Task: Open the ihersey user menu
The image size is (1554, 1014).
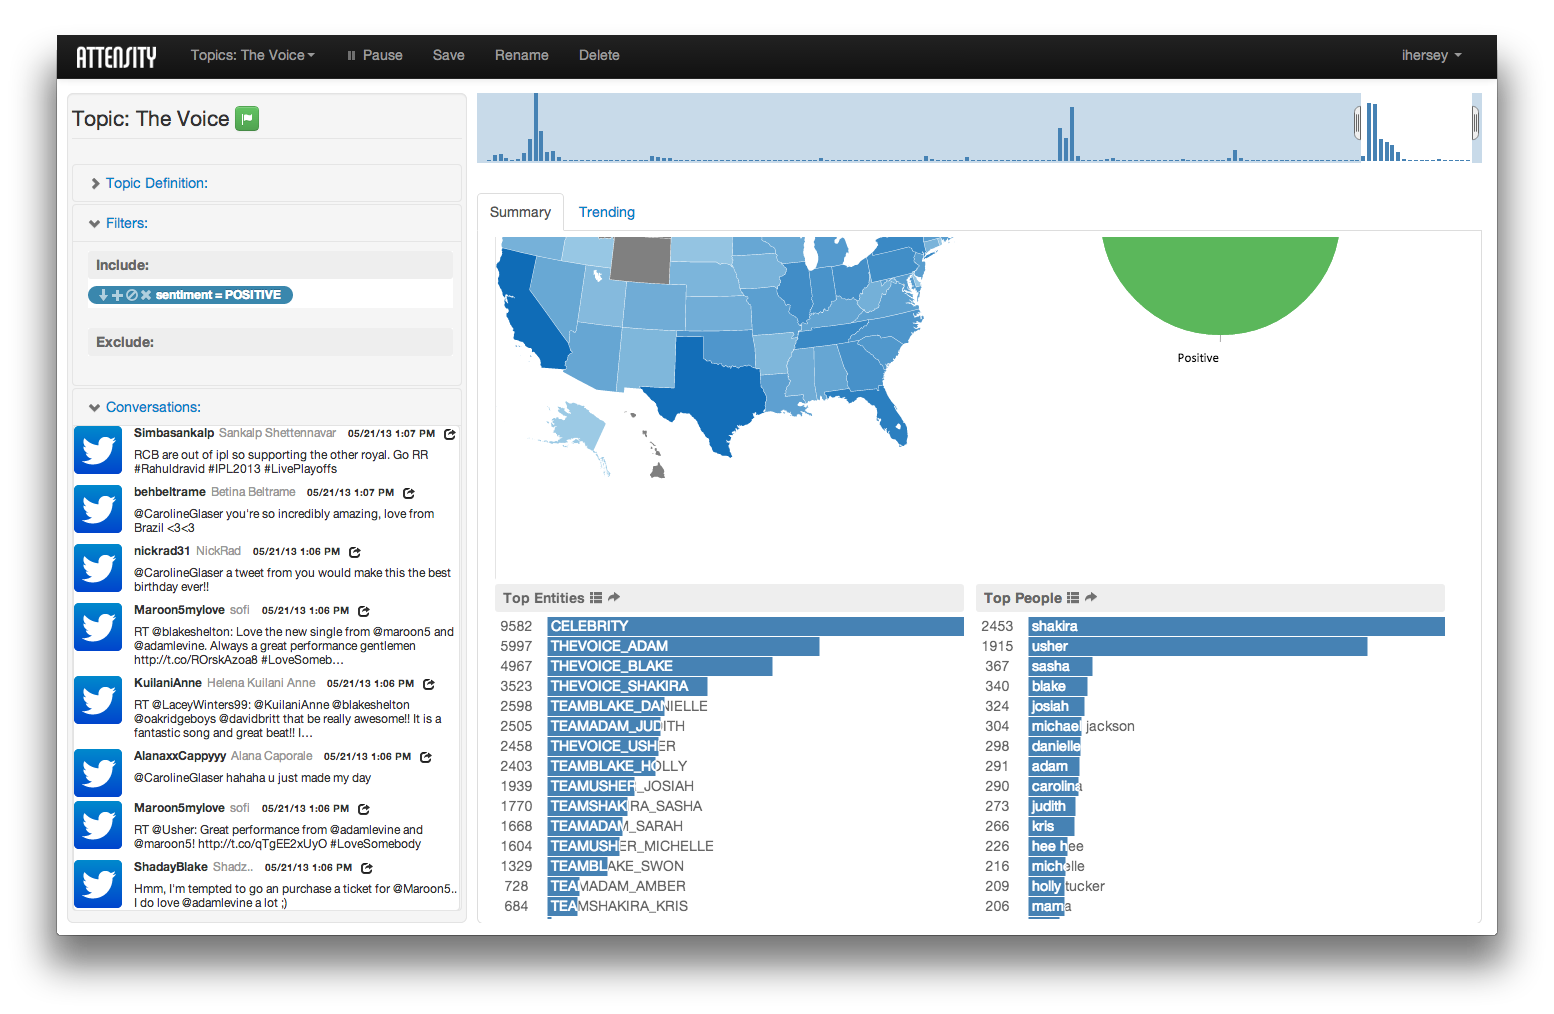Action: pyautogui.click(x=1430, y=56)
